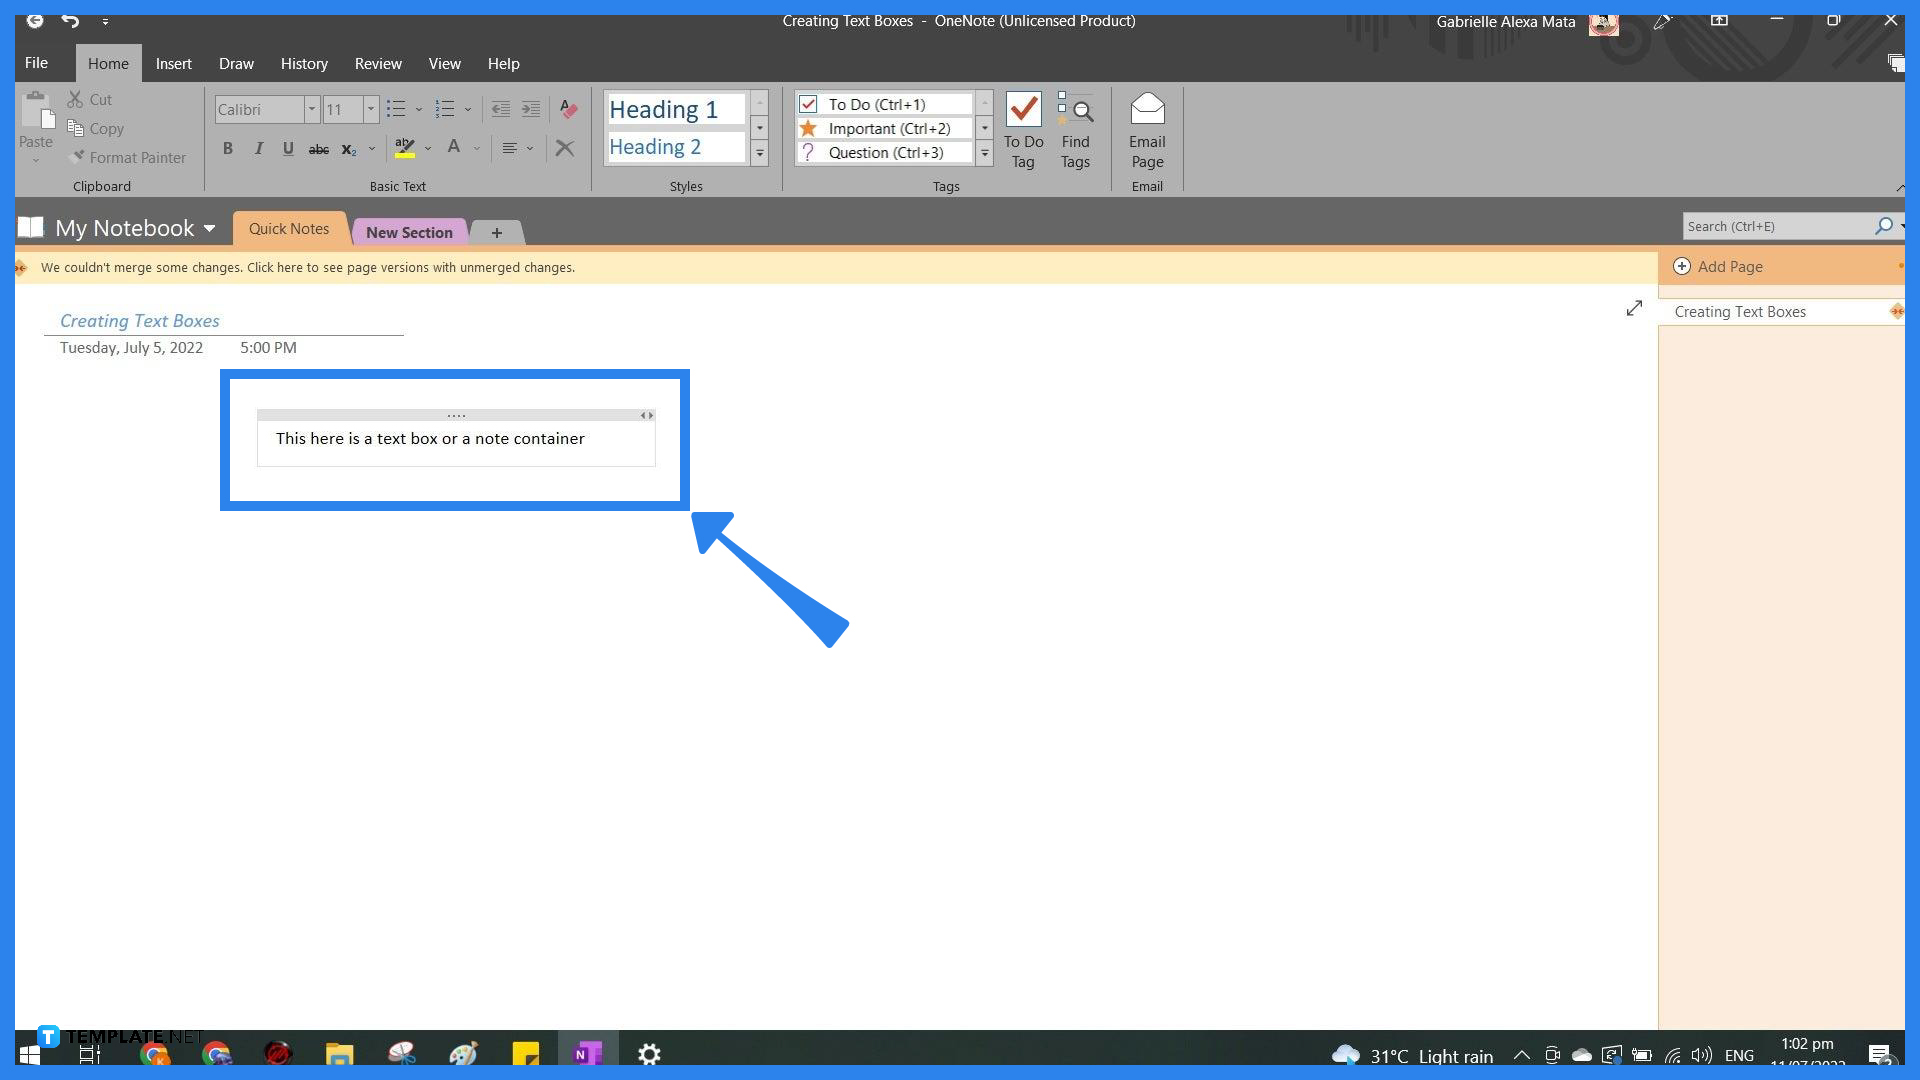
Task: Open the Insert menu tab
Action: coord(173,62)
